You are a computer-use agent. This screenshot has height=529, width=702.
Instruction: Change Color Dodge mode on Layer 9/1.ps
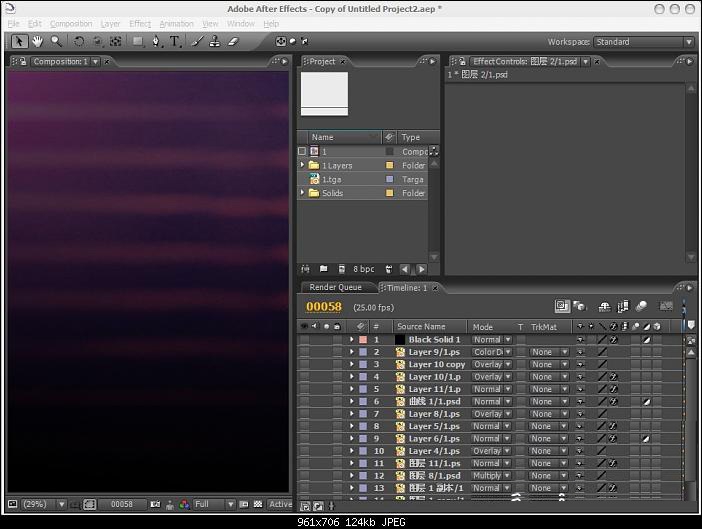tap(492, 352)
